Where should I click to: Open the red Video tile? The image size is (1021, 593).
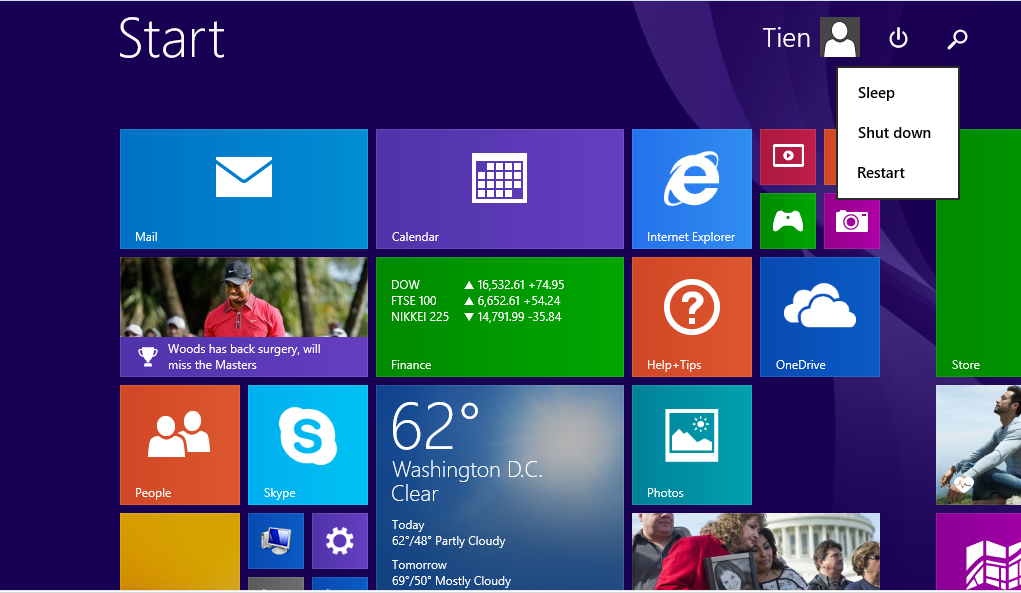tap(788, 157)
